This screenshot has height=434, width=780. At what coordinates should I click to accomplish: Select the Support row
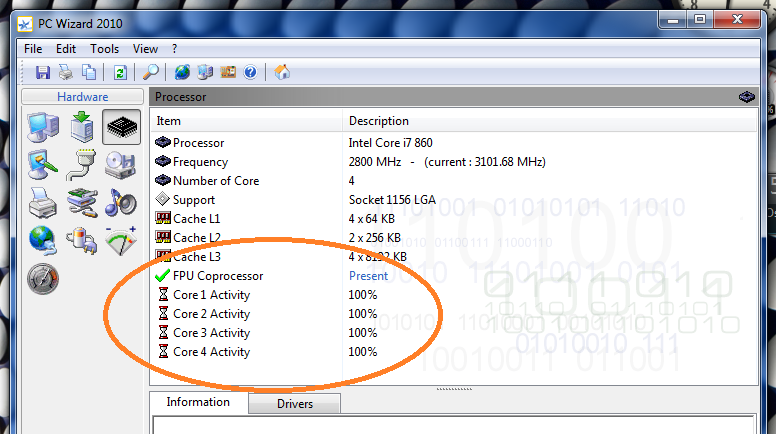[454, 200]
